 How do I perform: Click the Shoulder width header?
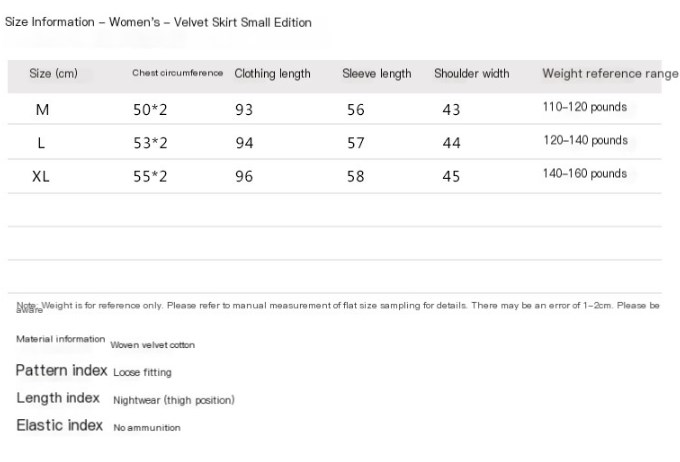[x=472, y=73]
